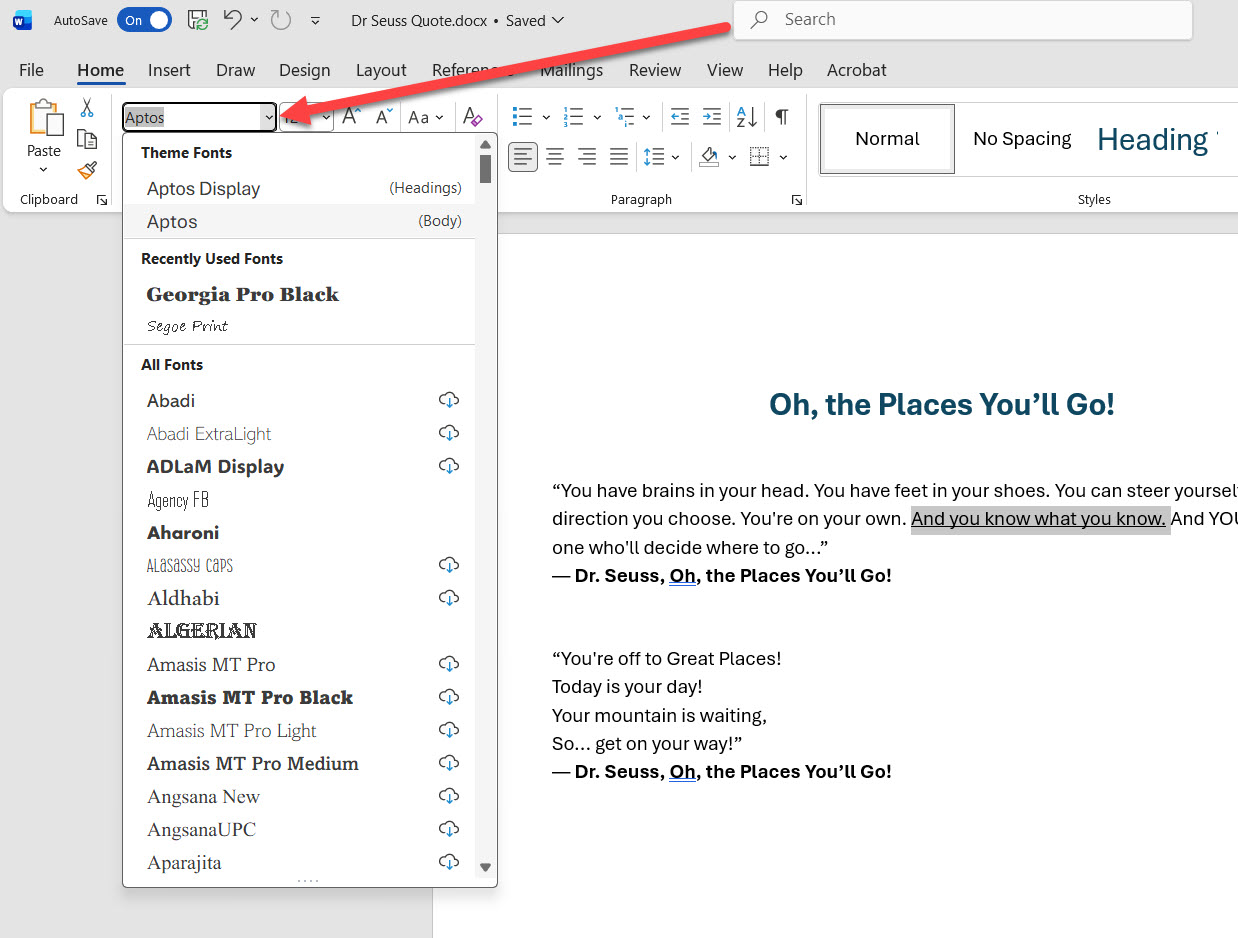The width and height of the screenshot is (1238, 938).
Task: Open the Bullets library dropdown arrow
Action: pyautogui.click(x=546, y=117)
